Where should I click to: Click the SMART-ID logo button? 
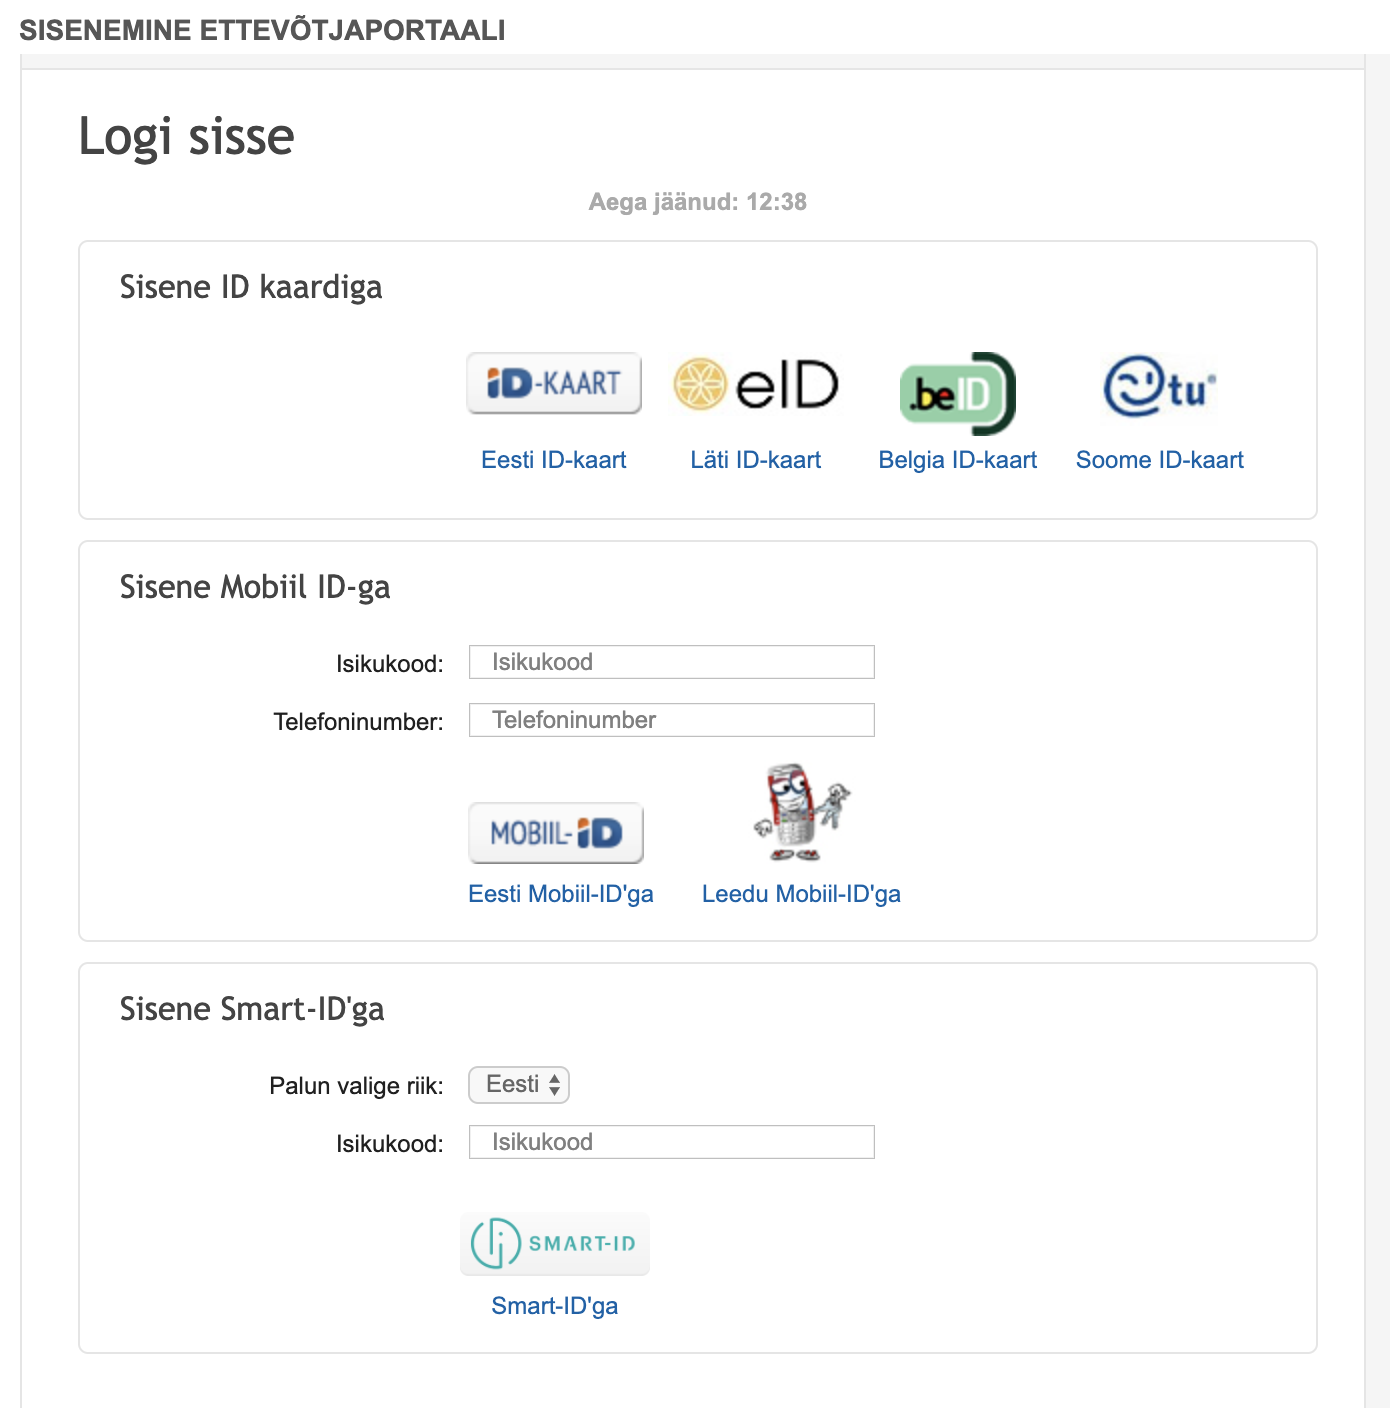(x=555, y=1243)
